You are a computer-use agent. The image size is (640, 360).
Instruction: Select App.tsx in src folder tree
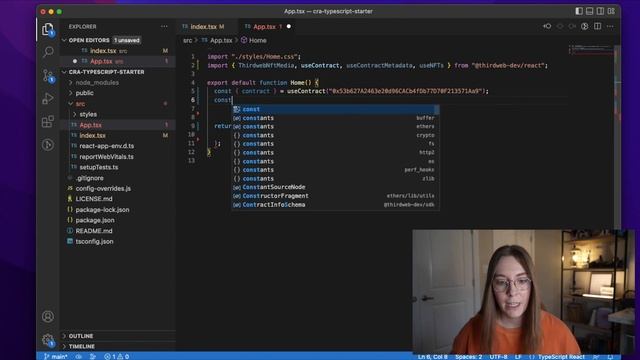pyautogui.click(x=118, y=125)
